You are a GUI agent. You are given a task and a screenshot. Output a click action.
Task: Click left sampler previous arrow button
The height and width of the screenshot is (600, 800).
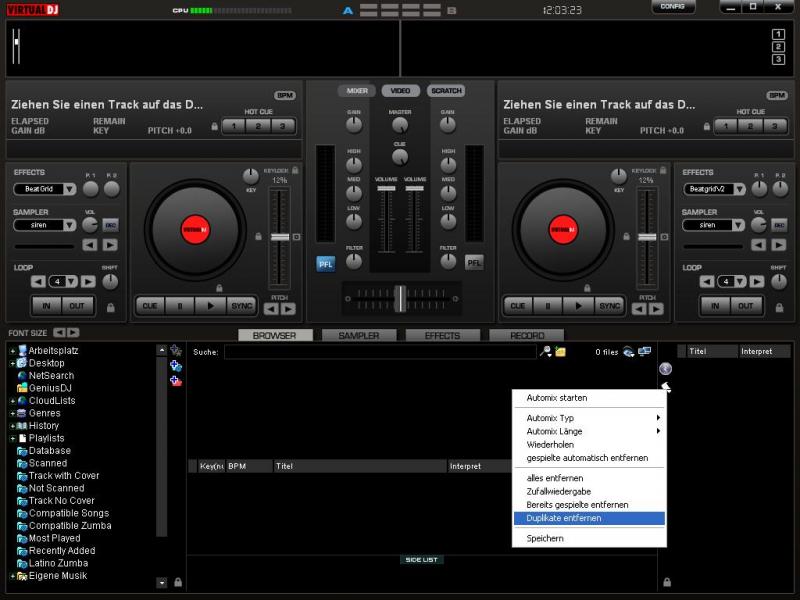[90, 245]
